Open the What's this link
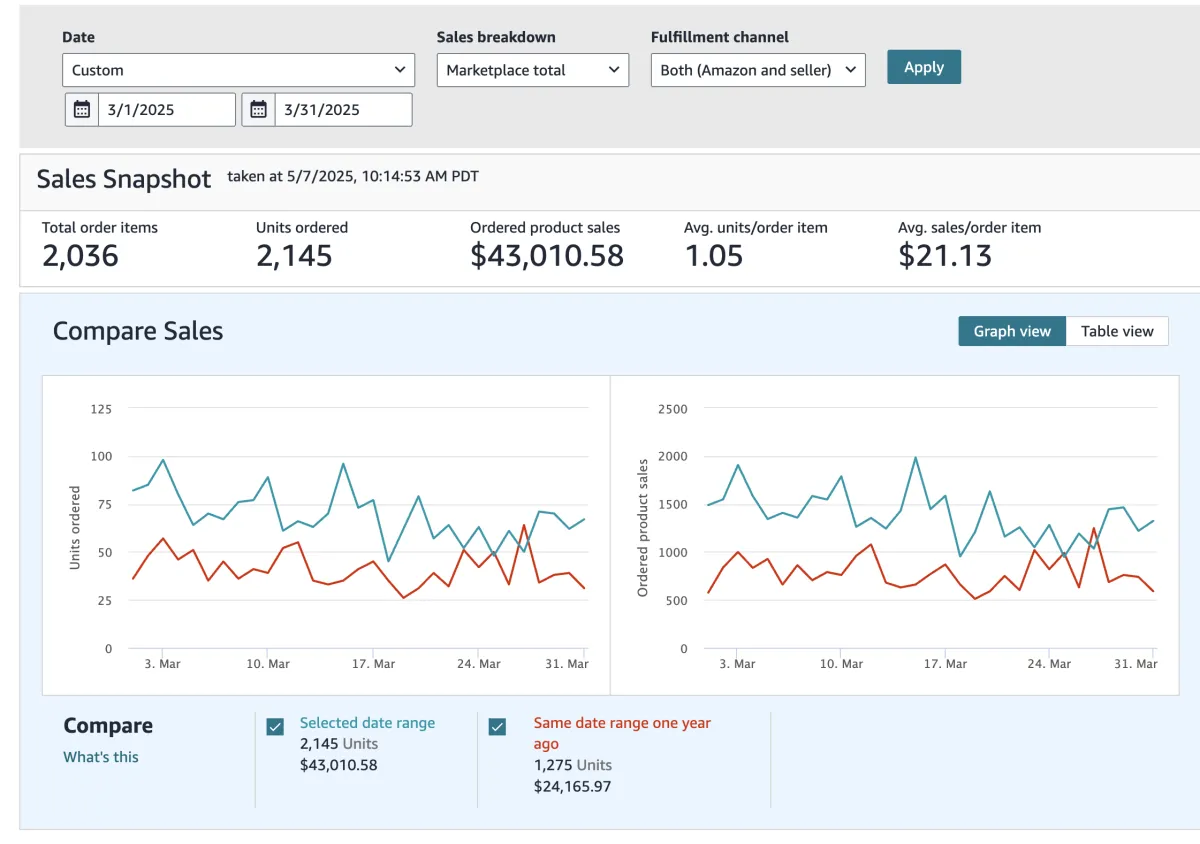Viewport: 1200px width, 844px height. (101, 757)
